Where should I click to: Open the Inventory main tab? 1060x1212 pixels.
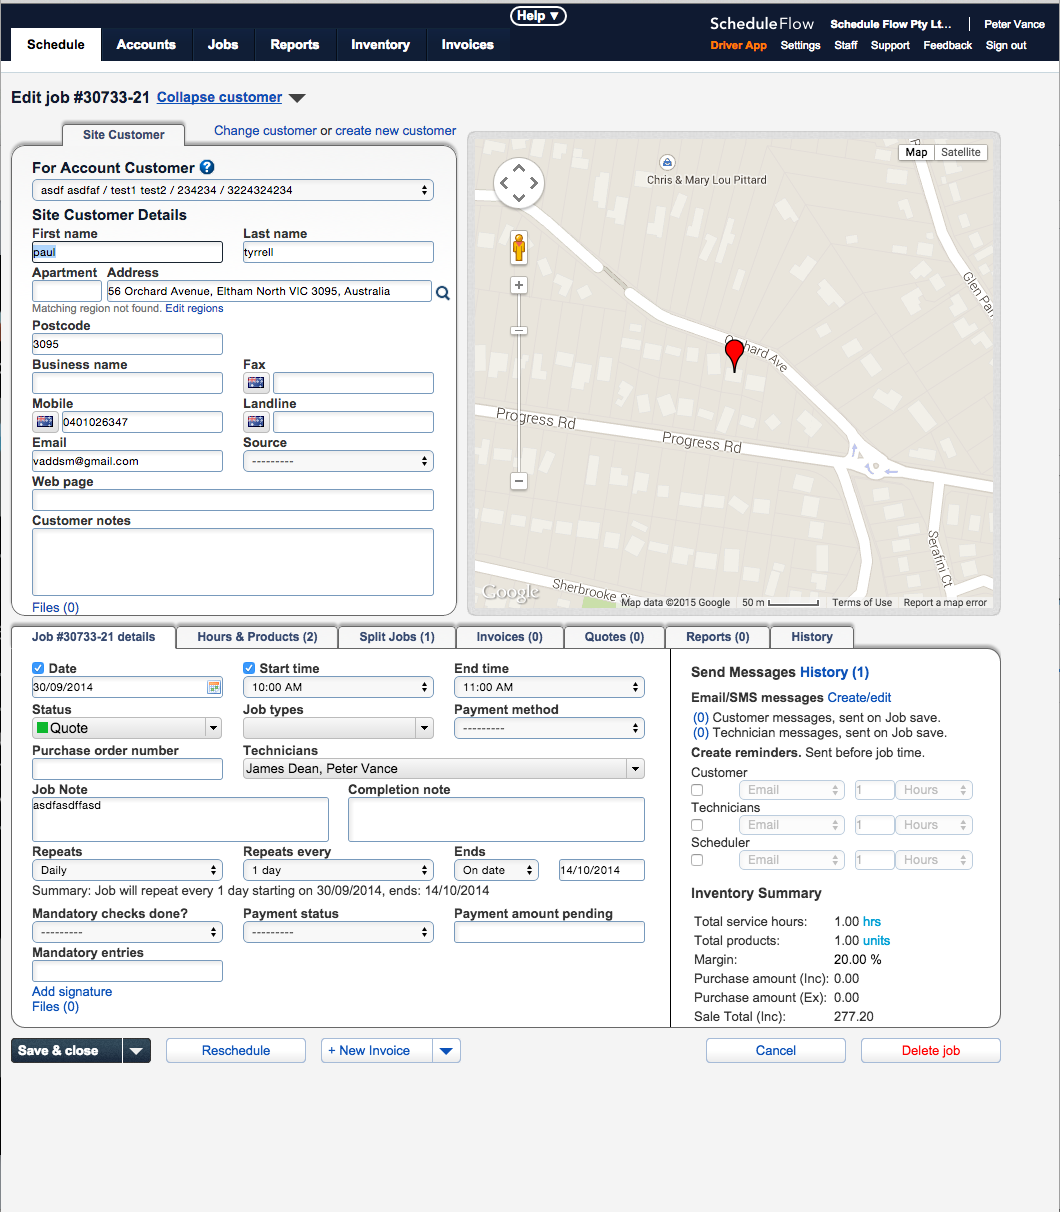pyautogui.click(x=380, y=45)
